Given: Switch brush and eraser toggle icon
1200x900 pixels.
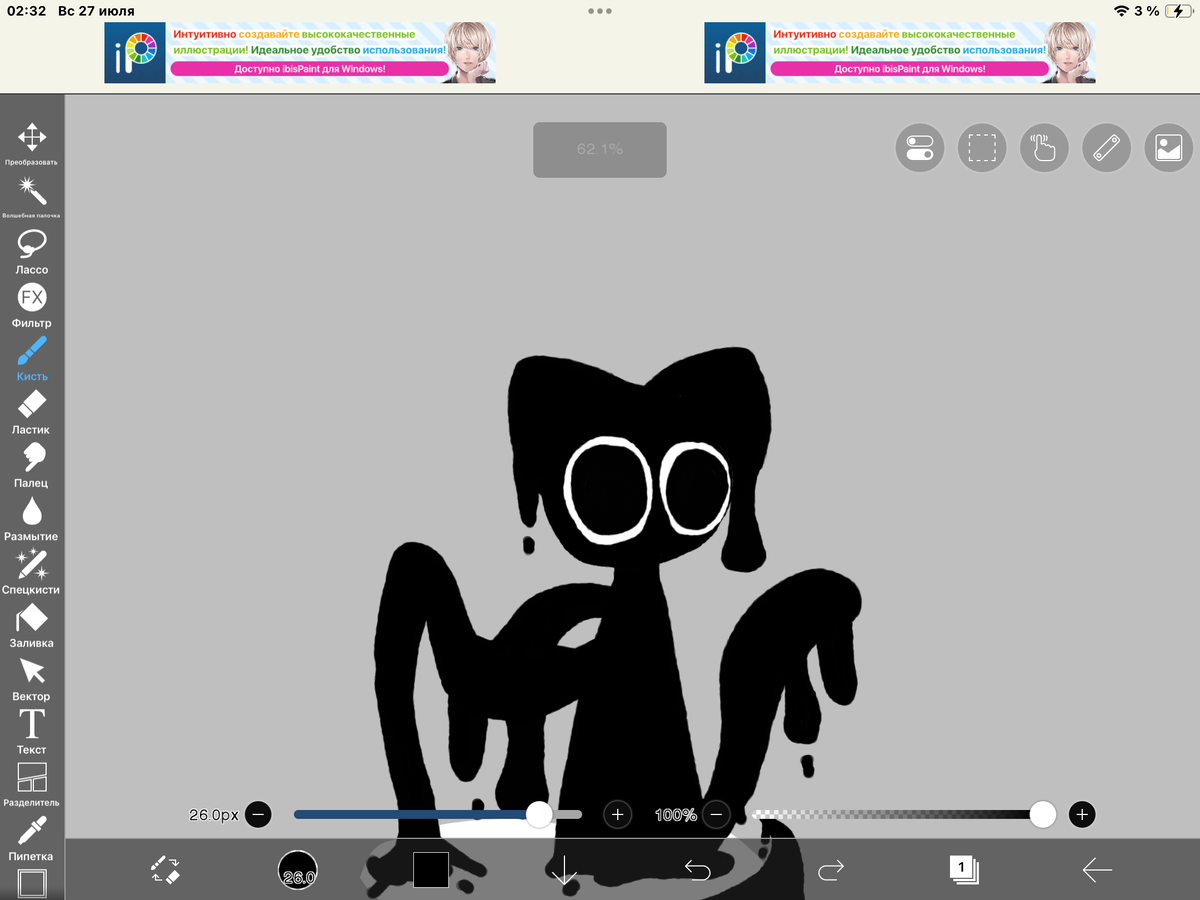Looking at the screenshot, I should click(x=165, y=869).
